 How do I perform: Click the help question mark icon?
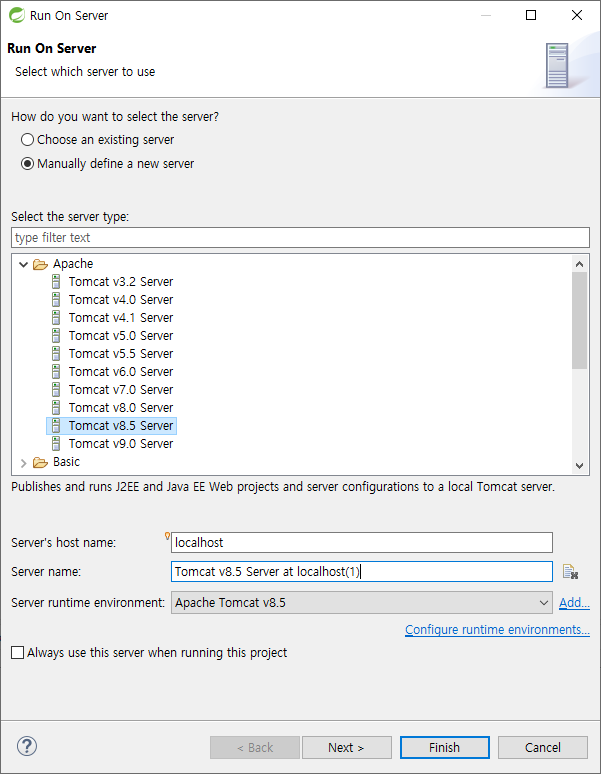tap(27, 746)
